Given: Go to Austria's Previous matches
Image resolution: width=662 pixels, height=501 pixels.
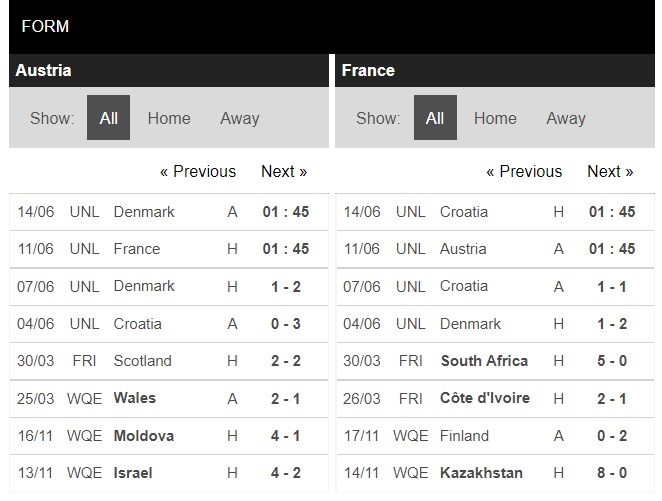Looking at the screenshot, I should [198, 171].
